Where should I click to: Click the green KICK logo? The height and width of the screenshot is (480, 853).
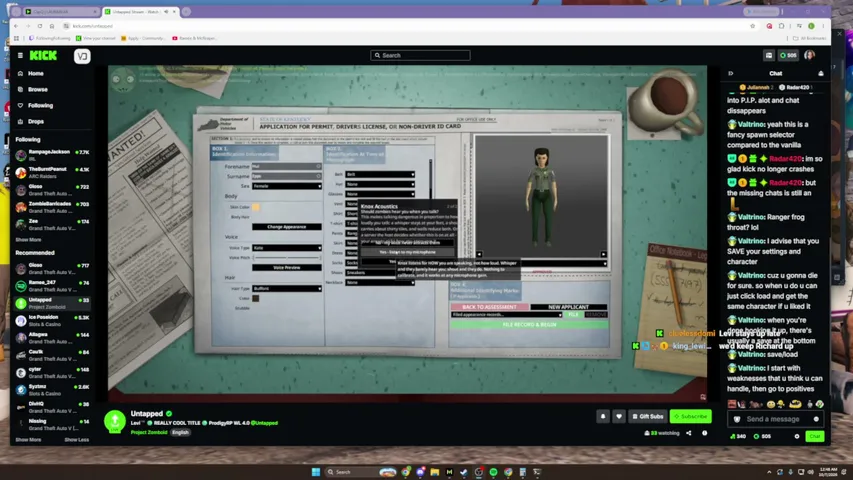[x=43, y=56]
